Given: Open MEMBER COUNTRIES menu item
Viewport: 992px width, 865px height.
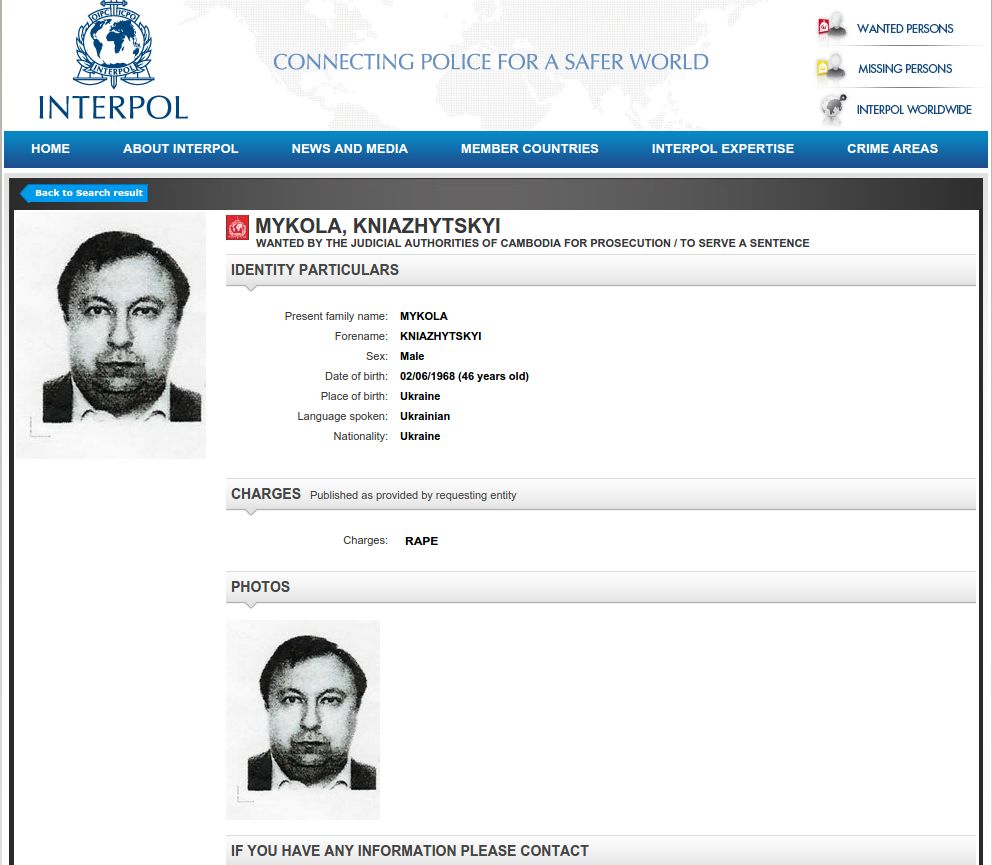Looking at the screenshot, I should (530, 149).
